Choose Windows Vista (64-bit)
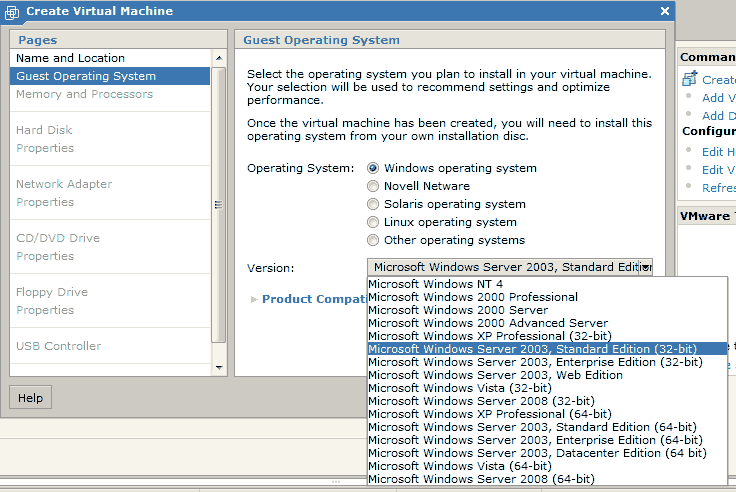The image size is (736, 492). [547, 466]
